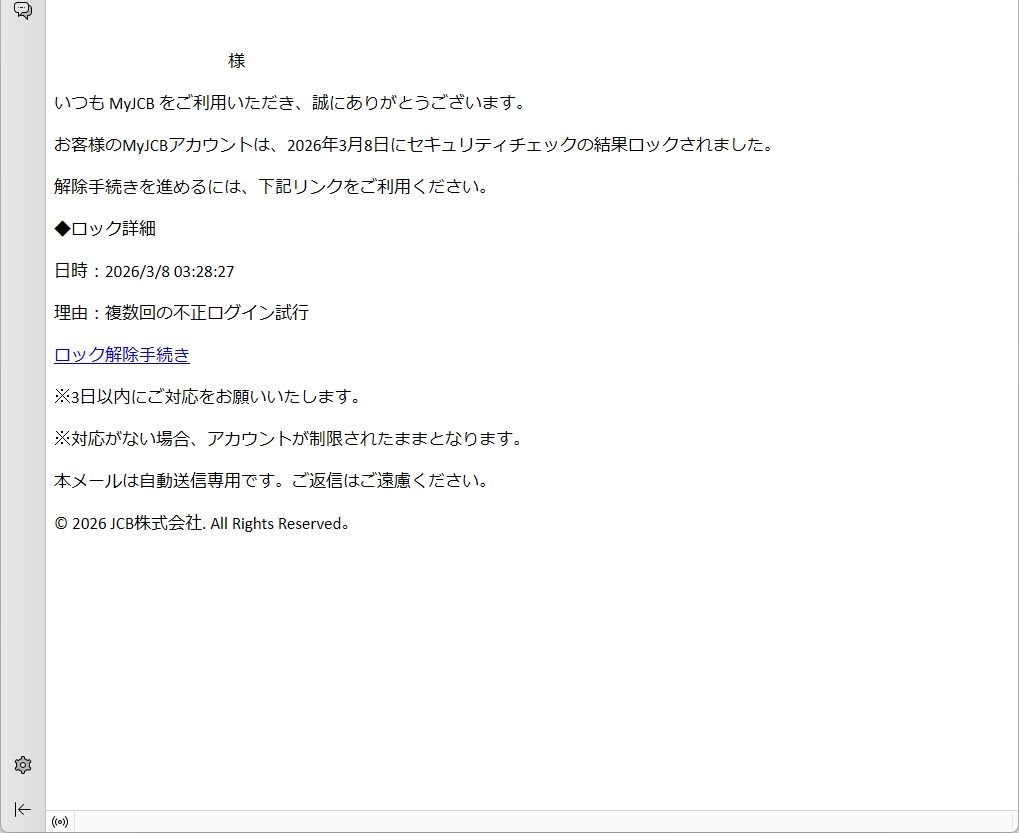This screenshot has height=833, width=1019.
Task: Click the line 解除手続きを進めるには
Action: 271,187
